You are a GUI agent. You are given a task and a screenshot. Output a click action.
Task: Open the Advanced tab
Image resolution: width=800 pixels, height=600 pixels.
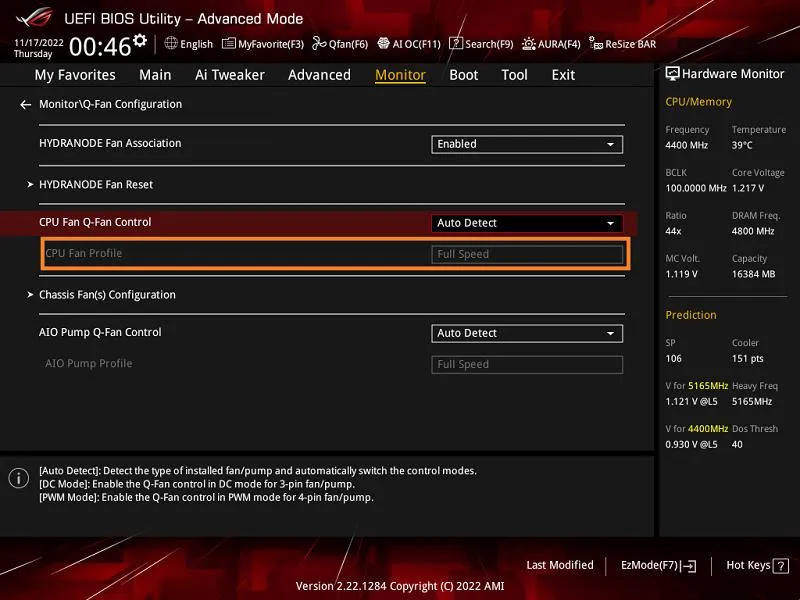click(319, 75)
